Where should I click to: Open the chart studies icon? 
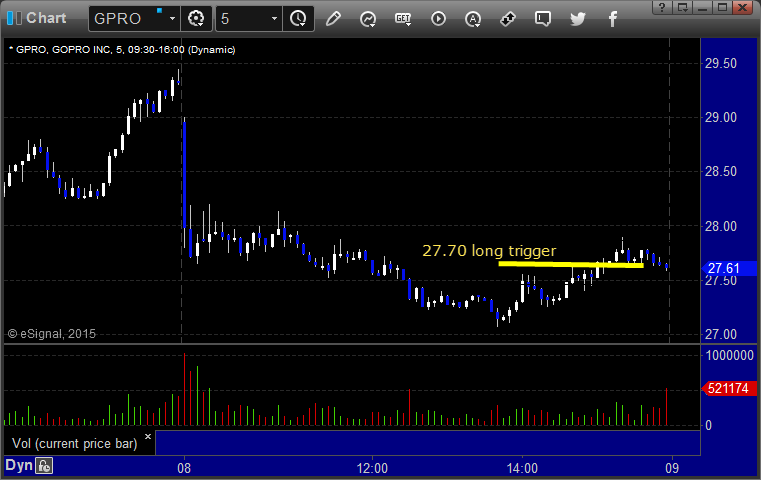coord(368,19)
